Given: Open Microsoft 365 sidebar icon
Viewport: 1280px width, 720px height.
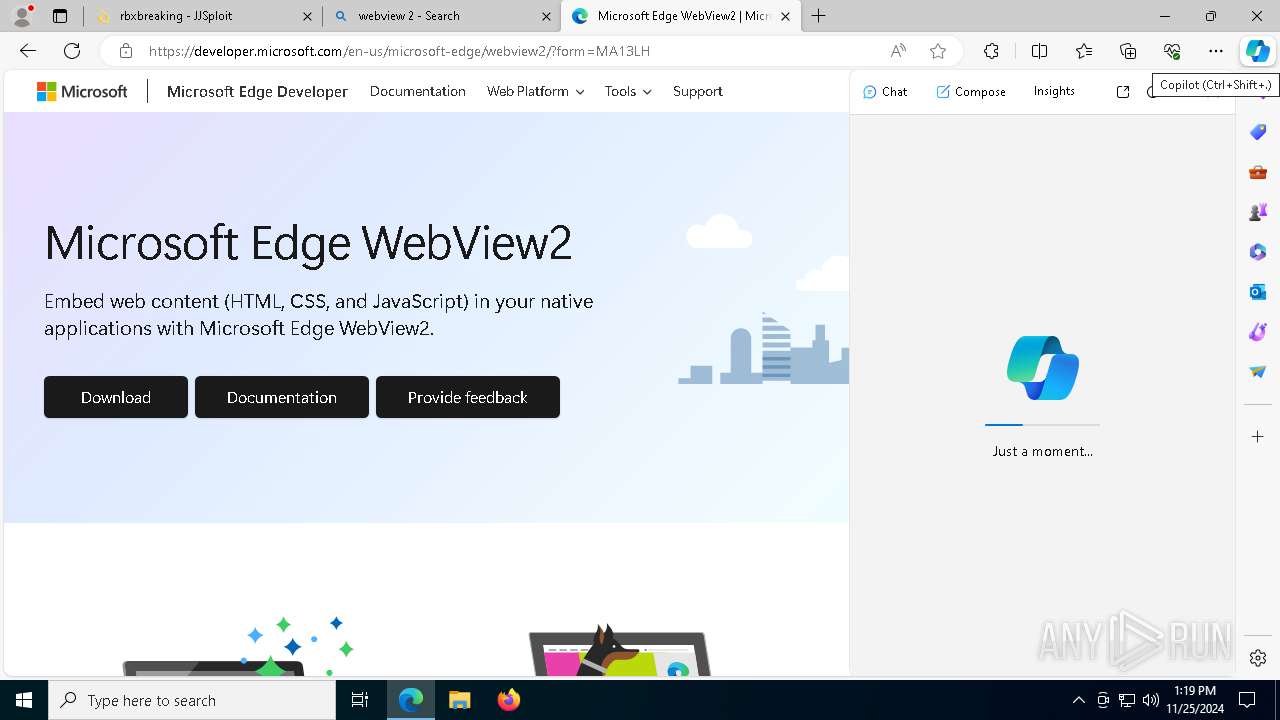Looking at the screenshot, I should 1258,252.
